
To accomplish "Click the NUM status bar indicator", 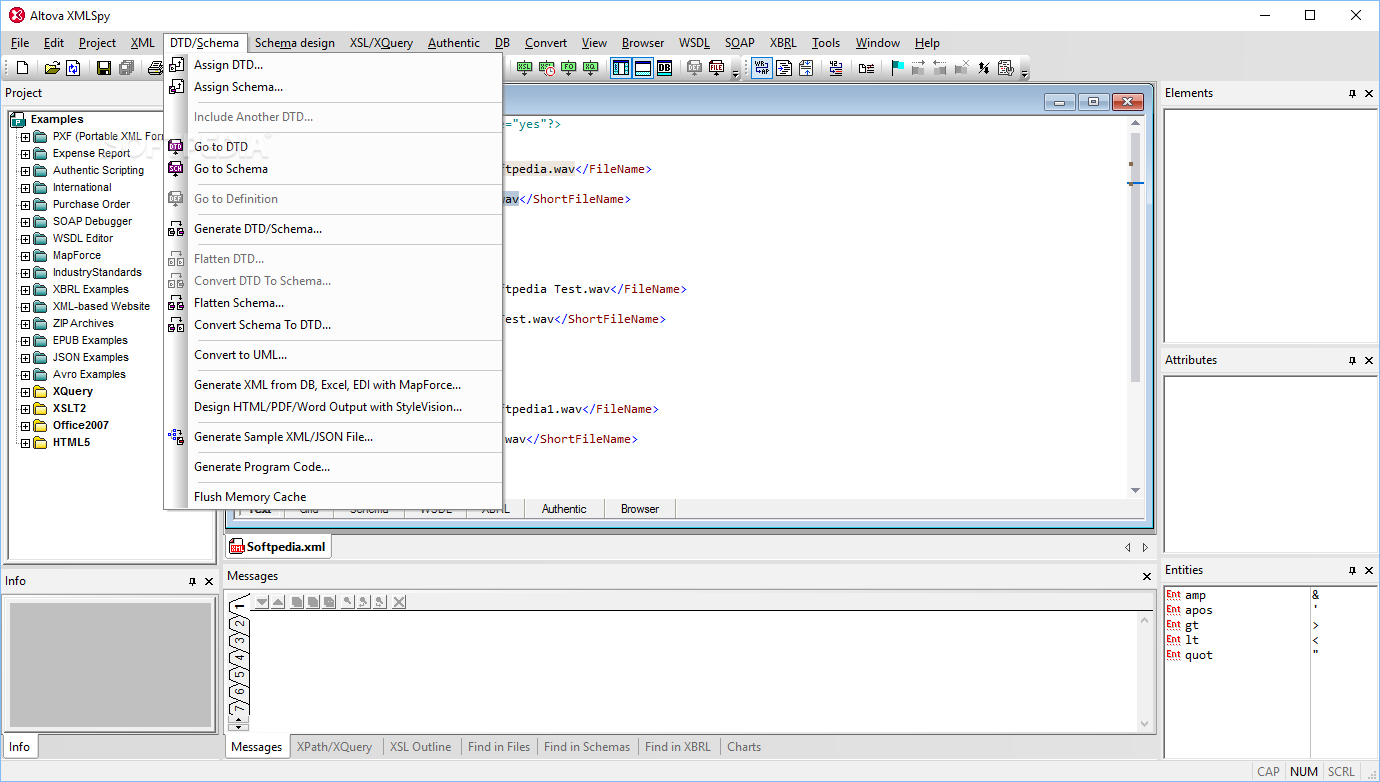I will point(1304,772).
